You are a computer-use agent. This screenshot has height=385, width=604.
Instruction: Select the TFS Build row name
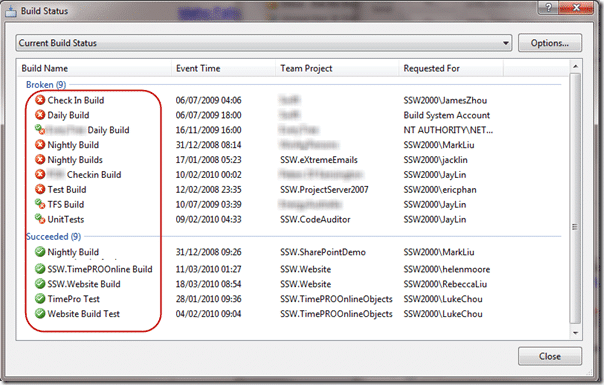point(65,204)
